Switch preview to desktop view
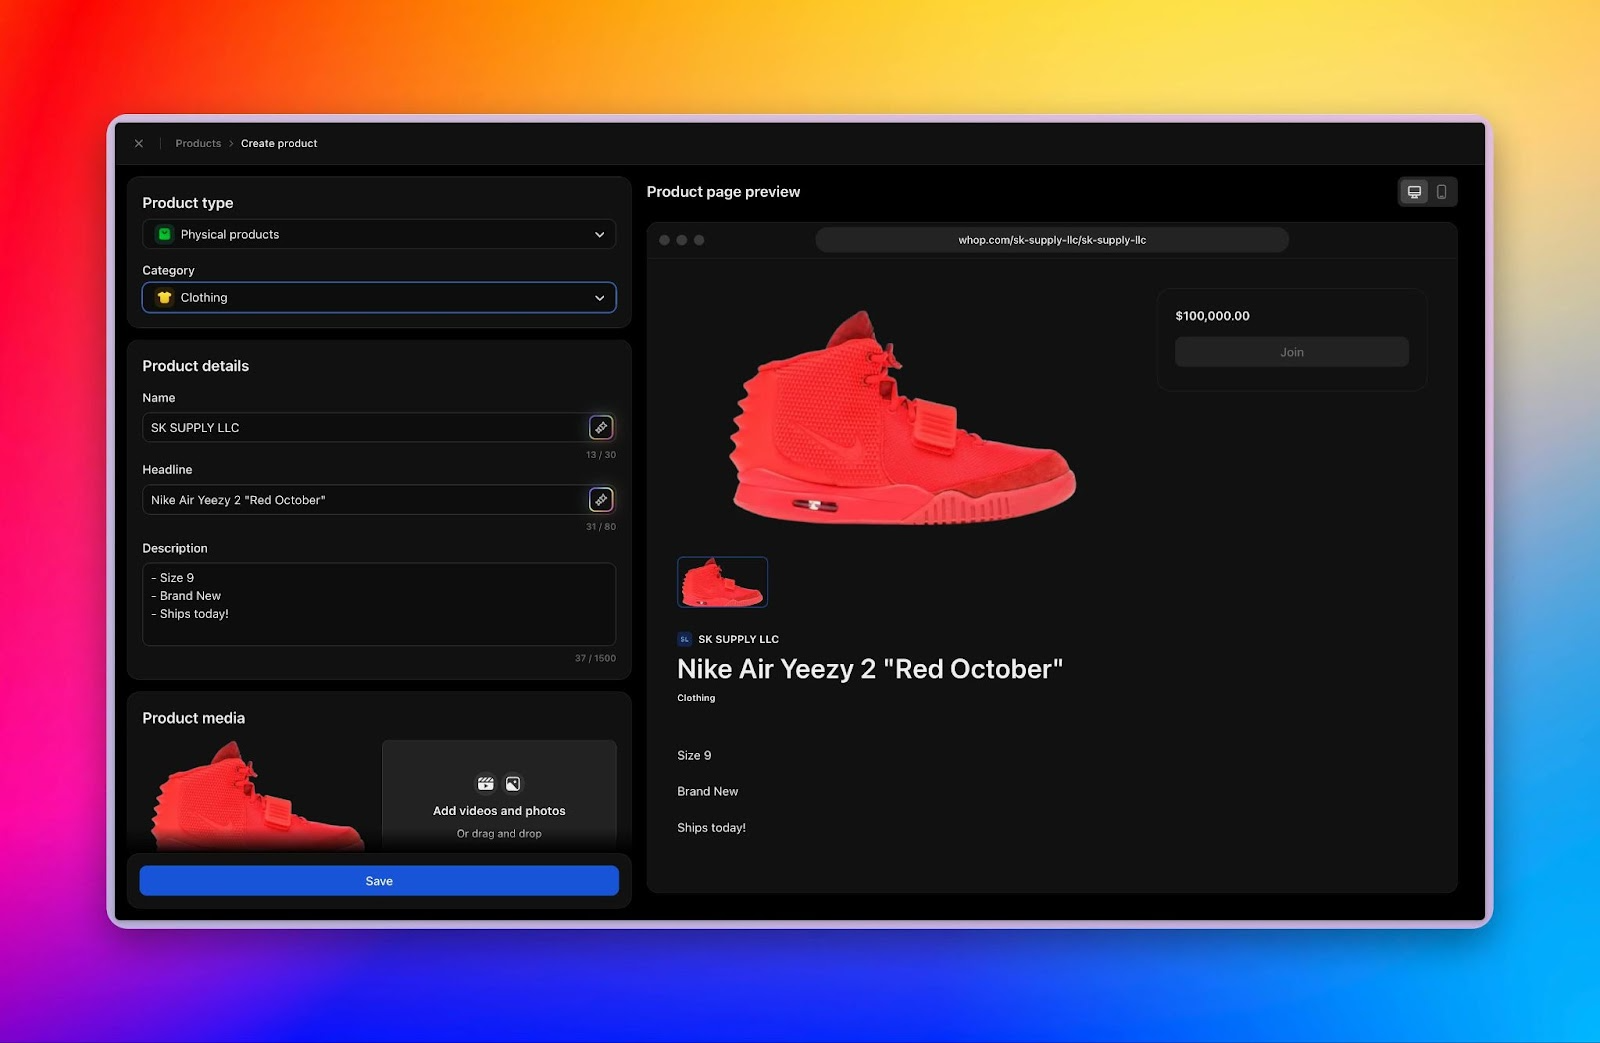The width and height of the screenshot is (1600, 1043). point(1415,192)
